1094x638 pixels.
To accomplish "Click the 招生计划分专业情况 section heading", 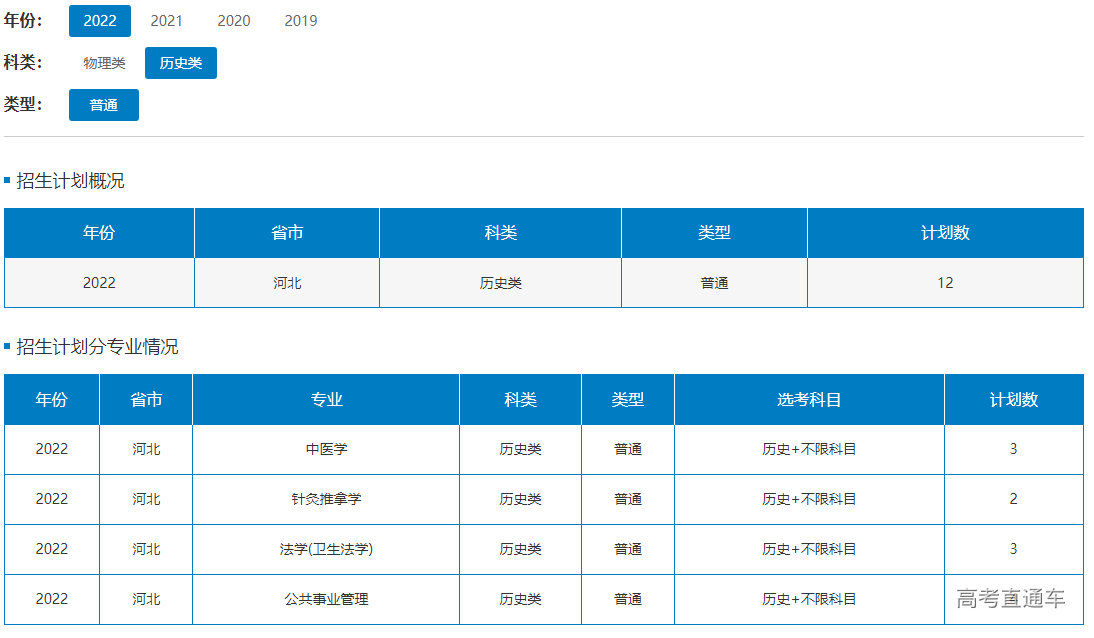I will point(97,347).
